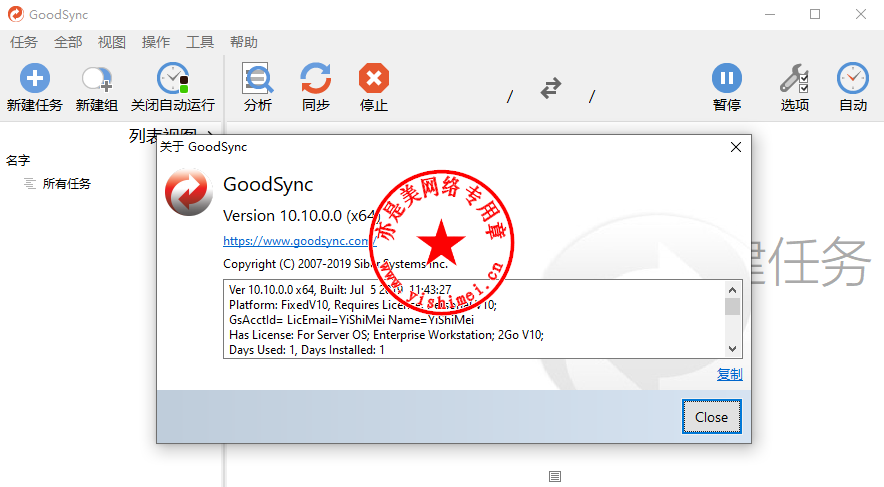This screenshot has height=487, width=884.
Task: Open options with the 选项 wrench icon
Action: point(794,78)
